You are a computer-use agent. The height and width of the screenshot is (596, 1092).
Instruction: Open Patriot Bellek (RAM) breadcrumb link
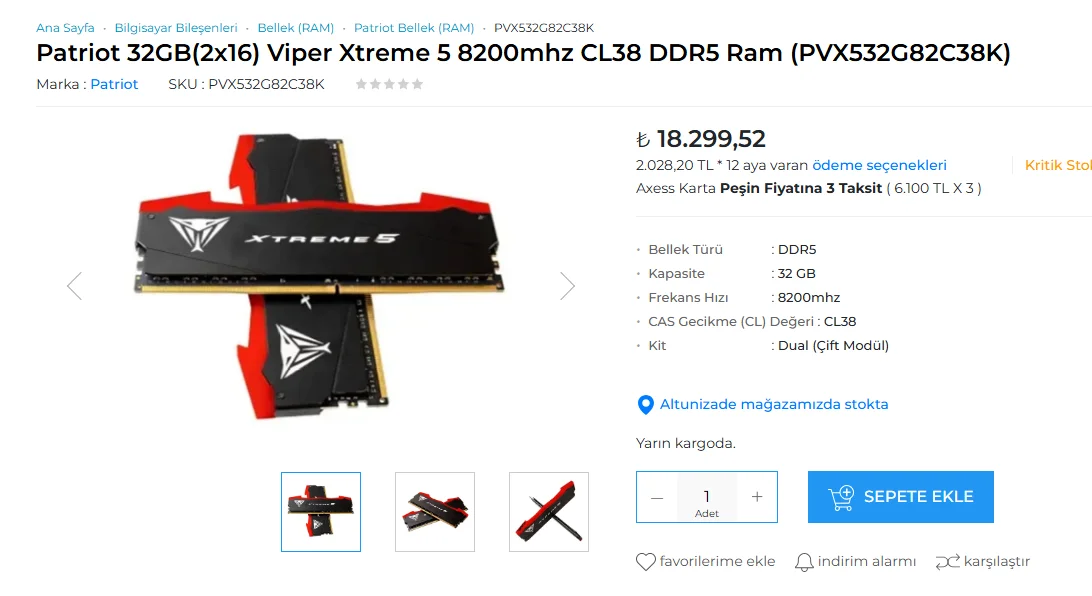414,28
